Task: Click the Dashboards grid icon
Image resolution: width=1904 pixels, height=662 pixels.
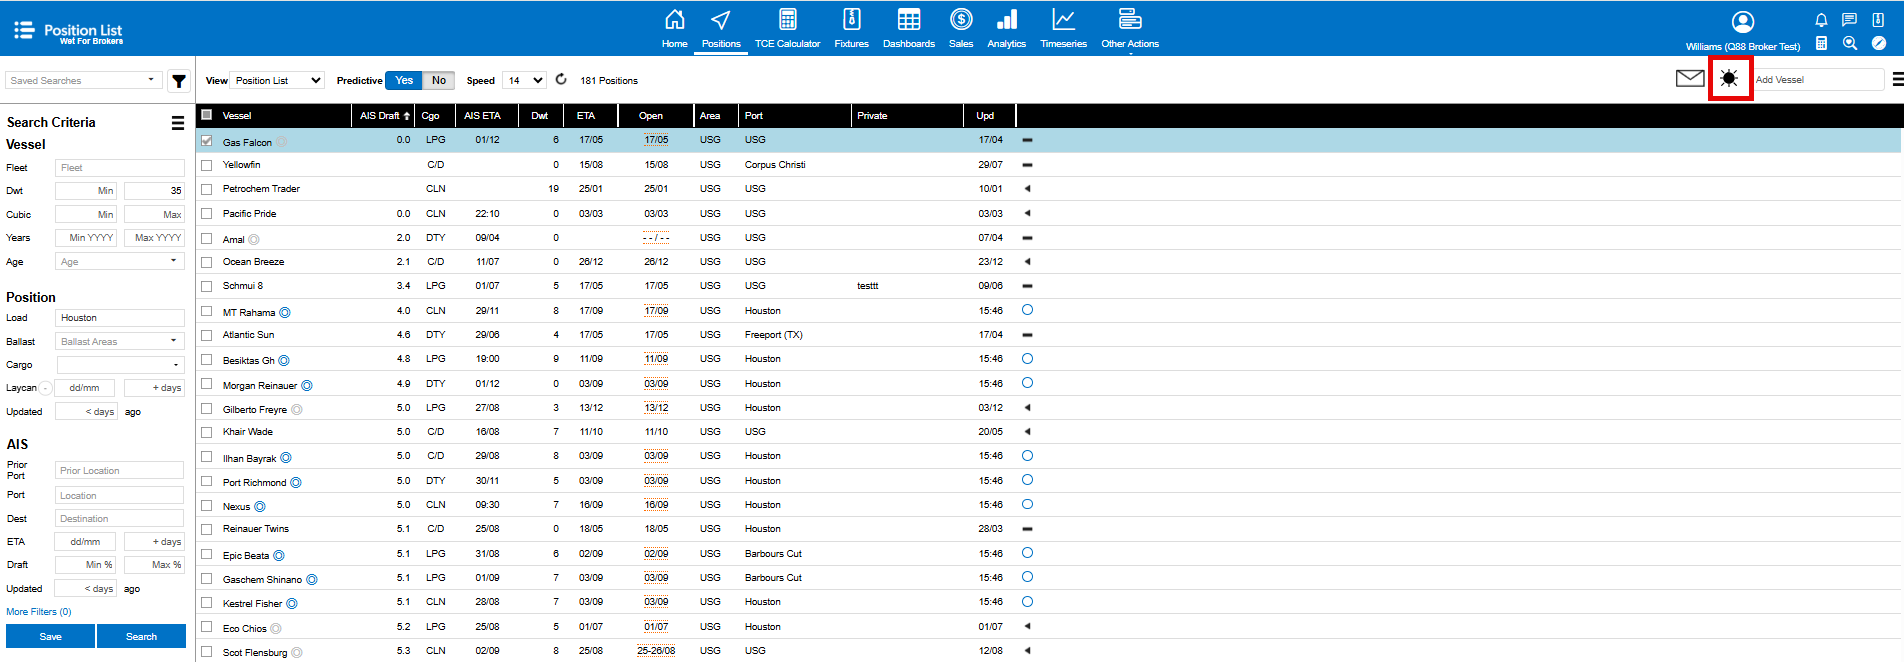Action: pyautogui.click(x=908, y=20)
